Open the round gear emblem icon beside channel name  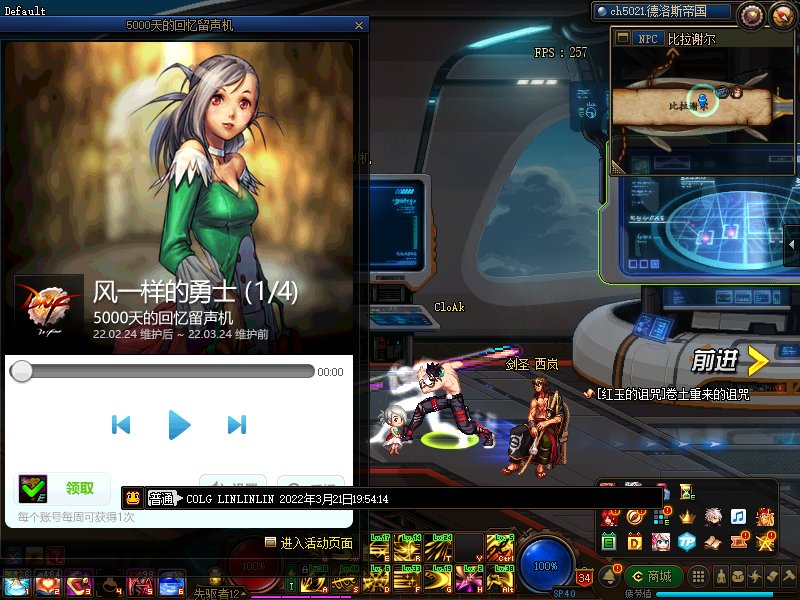coord(751,15)
